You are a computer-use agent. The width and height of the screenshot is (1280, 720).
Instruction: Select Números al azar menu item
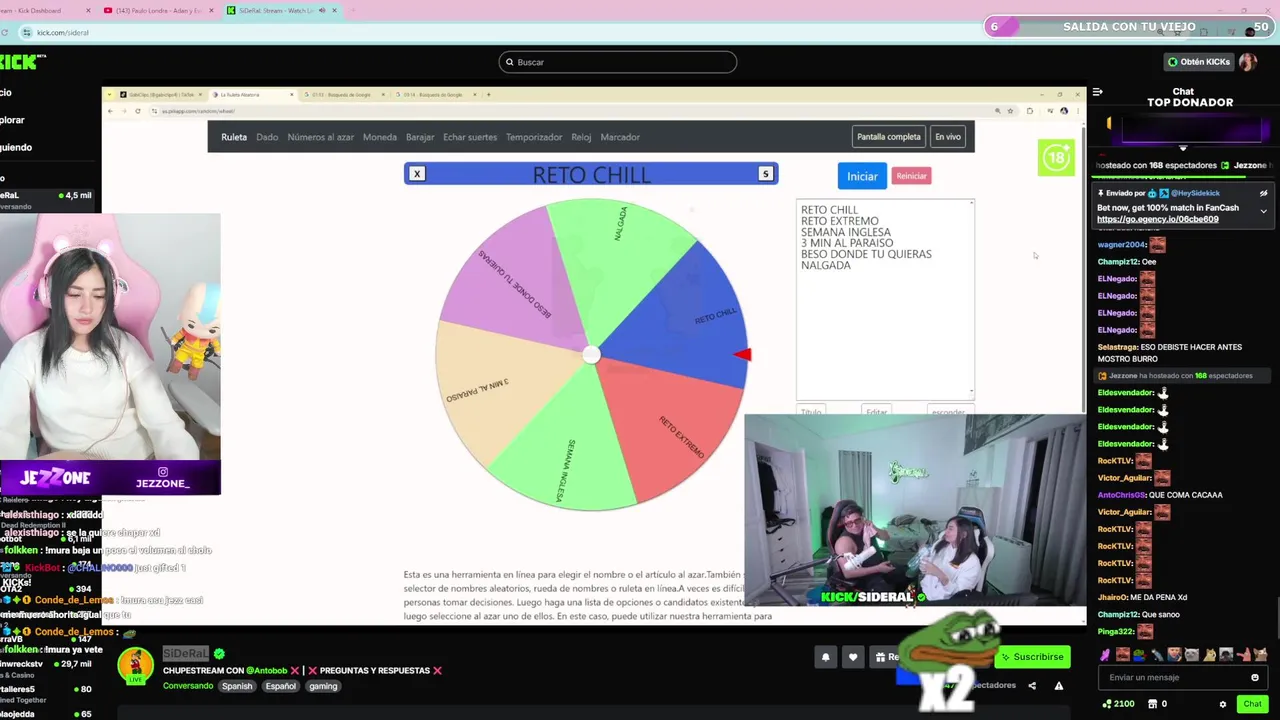click(320, 137)
